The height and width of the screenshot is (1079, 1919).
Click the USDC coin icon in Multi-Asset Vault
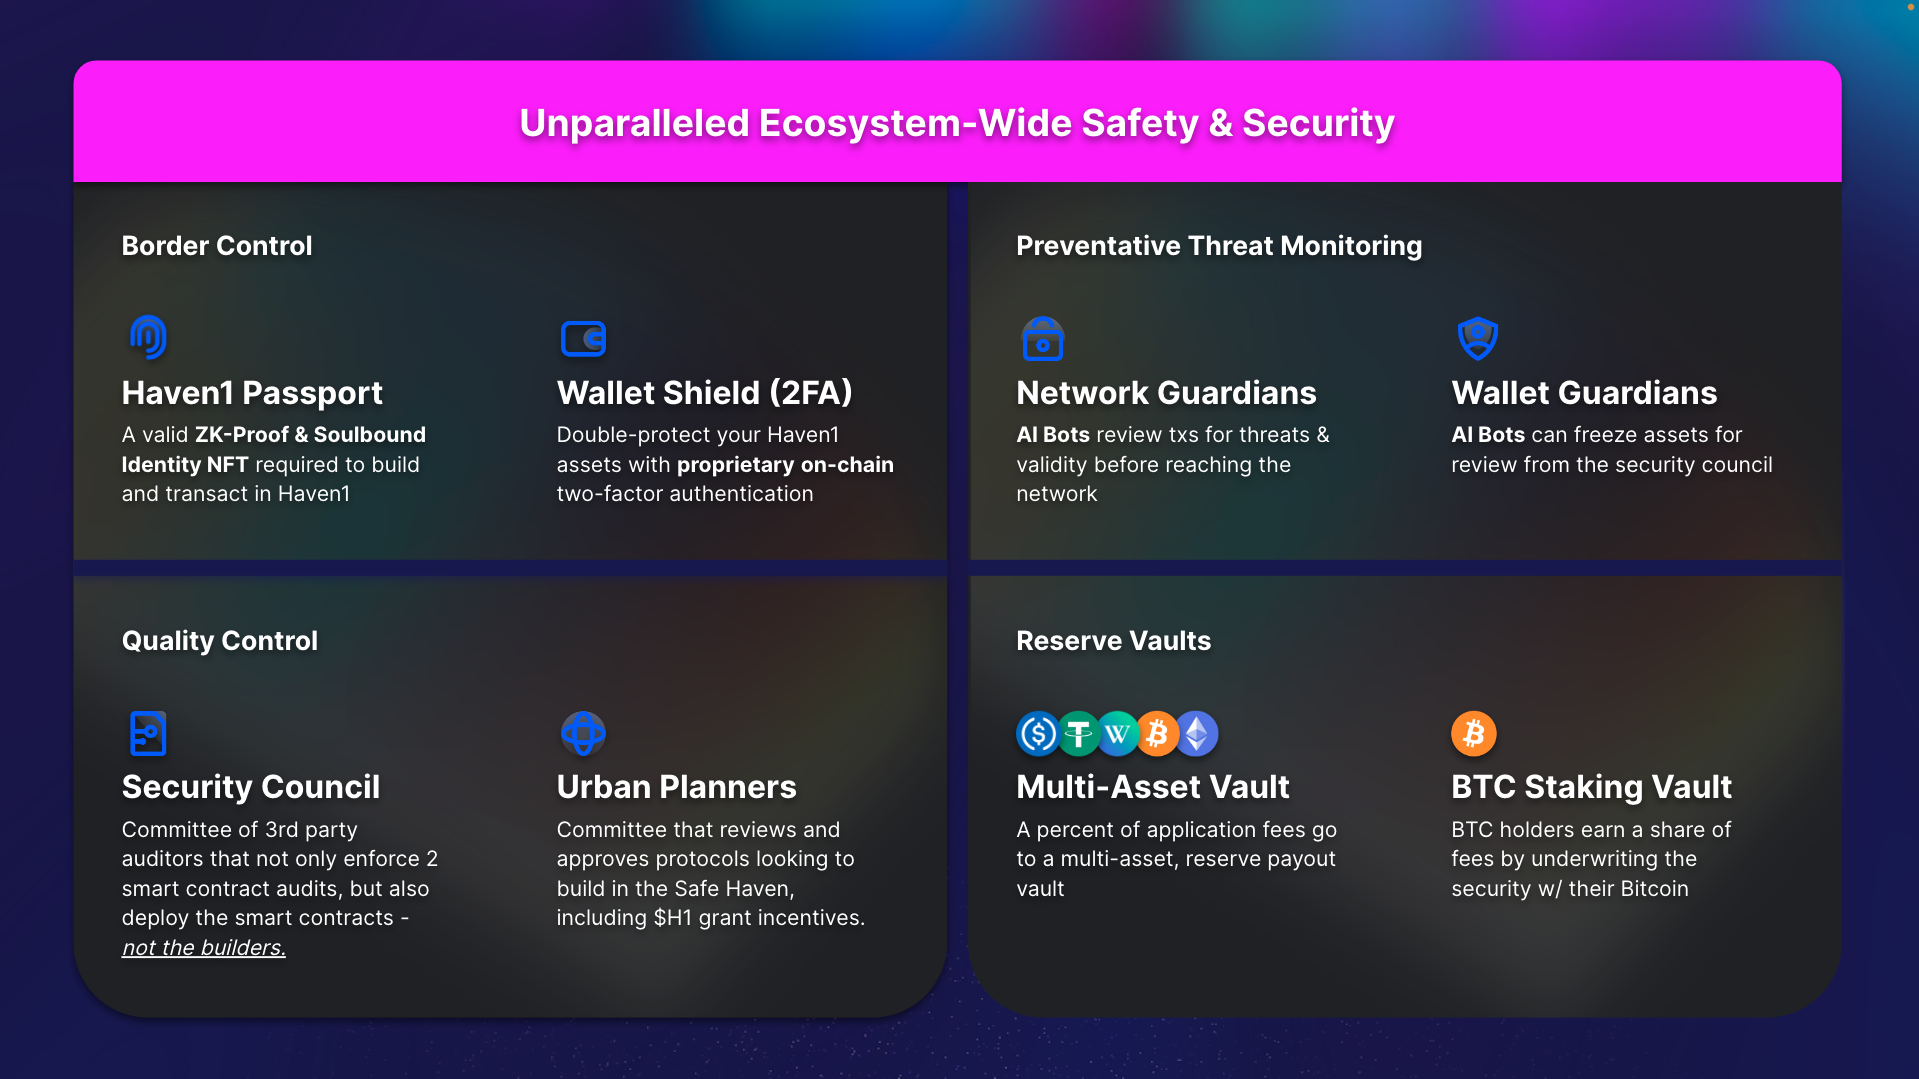[1038, 734]
